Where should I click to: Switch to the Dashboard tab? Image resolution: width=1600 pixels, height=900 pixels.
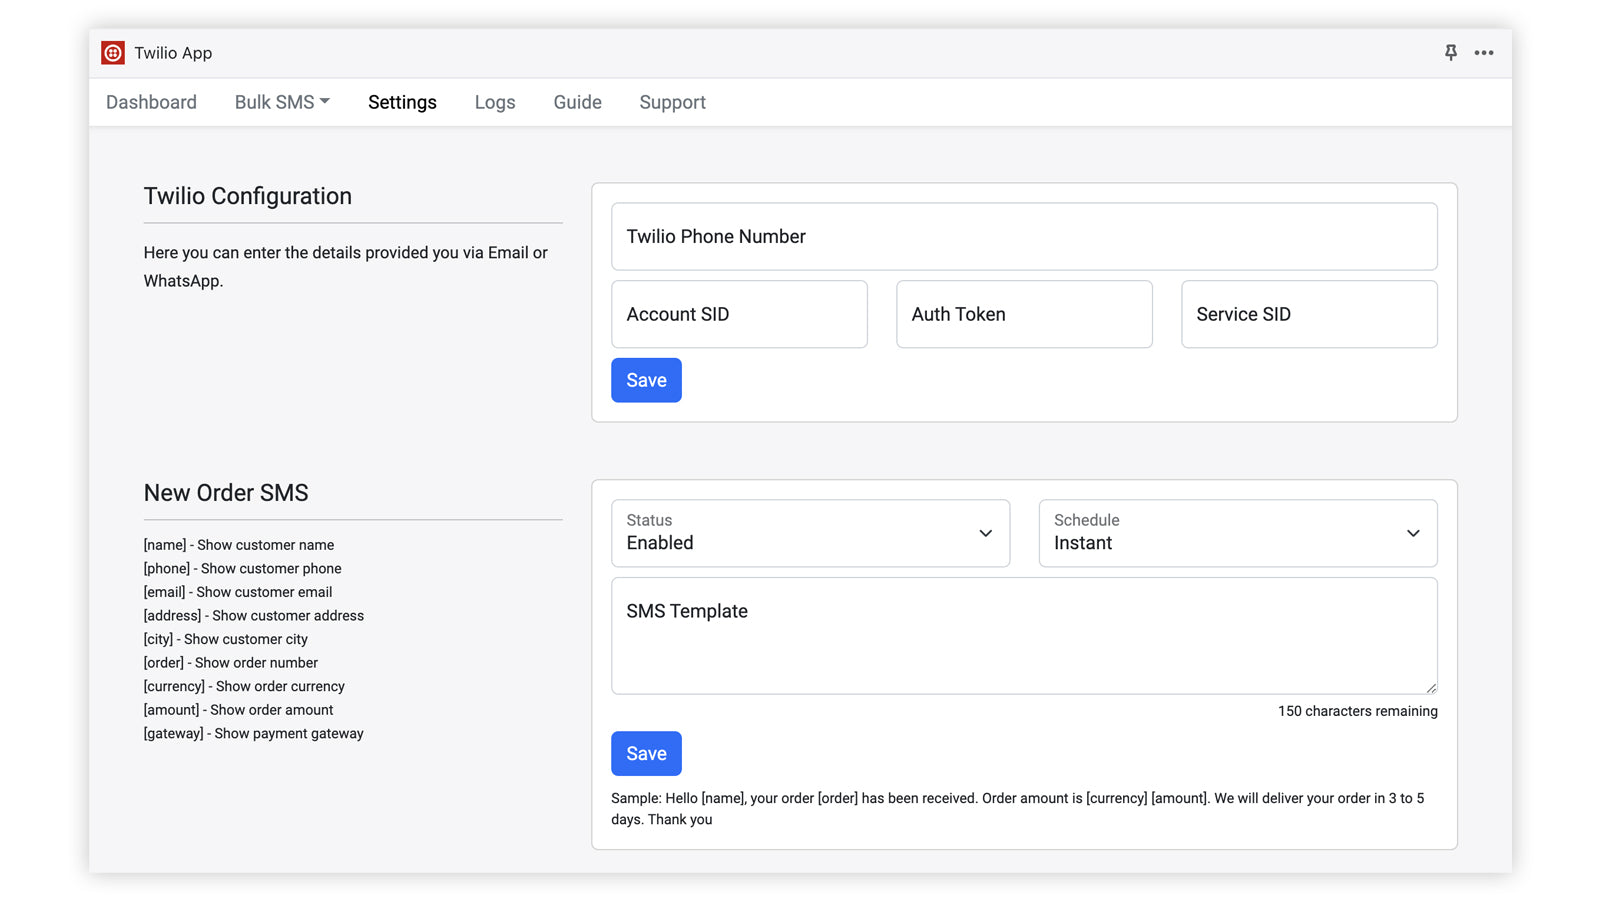[x=151, y=101]
